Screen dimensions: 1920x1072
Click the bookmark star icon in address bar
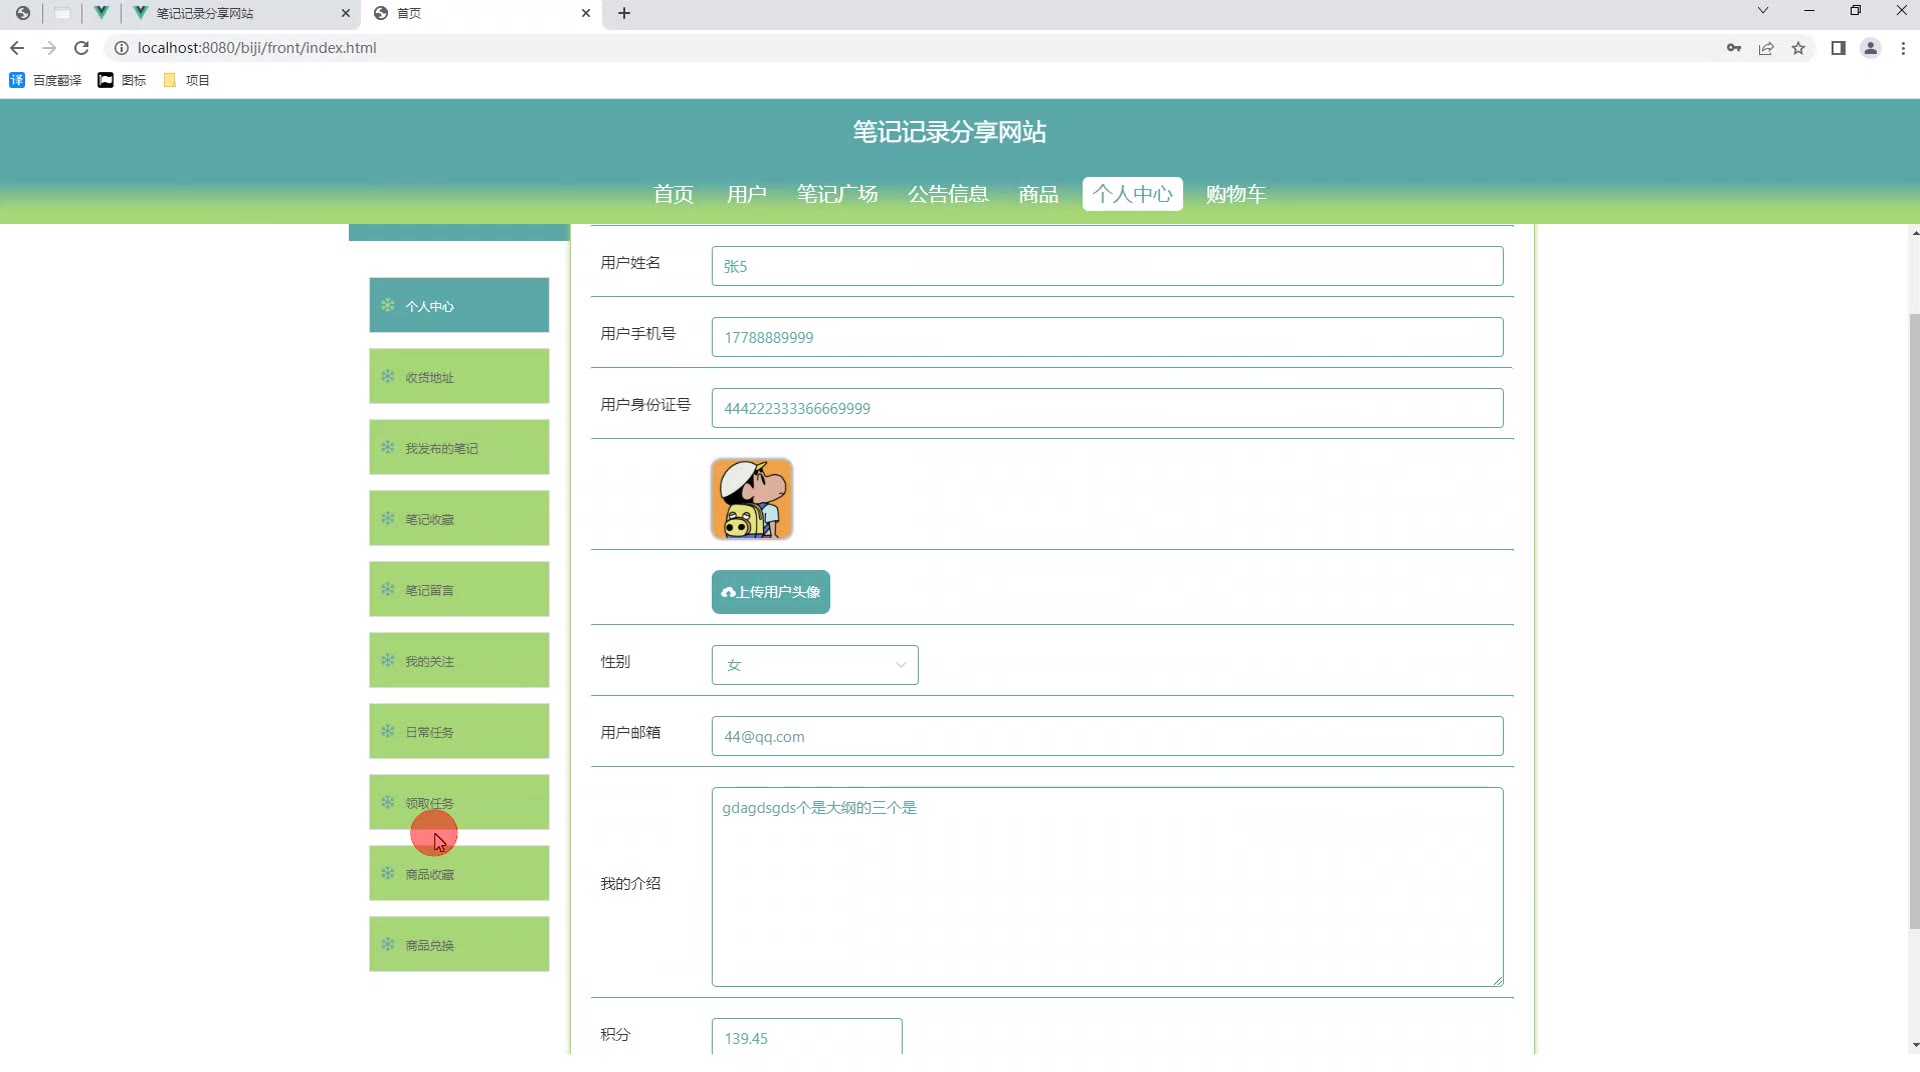click(1798, 48)
